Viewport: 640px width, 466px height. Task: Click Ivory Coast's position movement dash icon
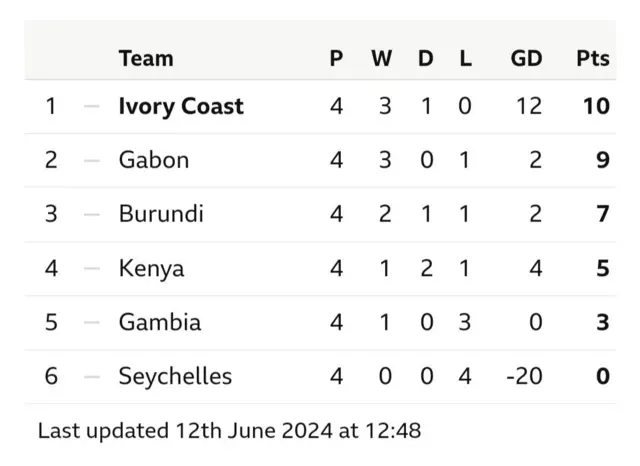tap(92, 106)
